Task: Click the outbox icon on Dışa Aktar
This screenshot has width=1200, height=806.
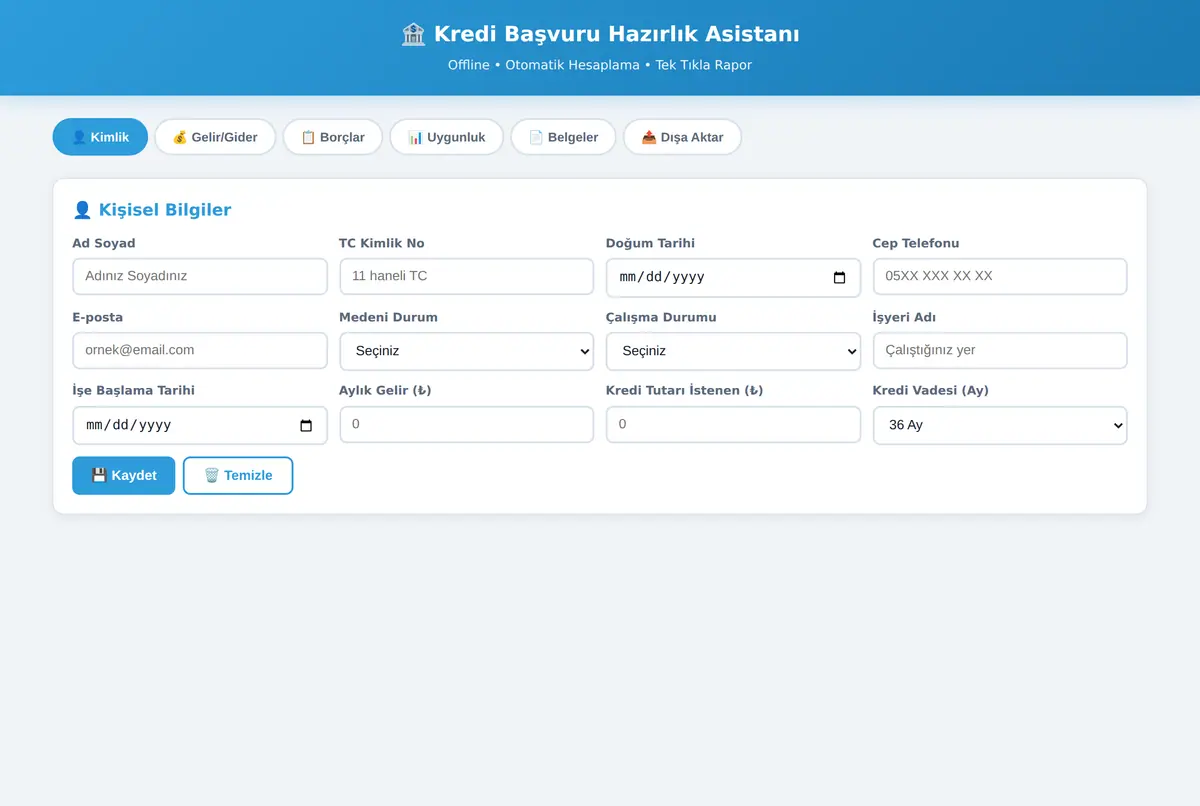Action: 649,137
